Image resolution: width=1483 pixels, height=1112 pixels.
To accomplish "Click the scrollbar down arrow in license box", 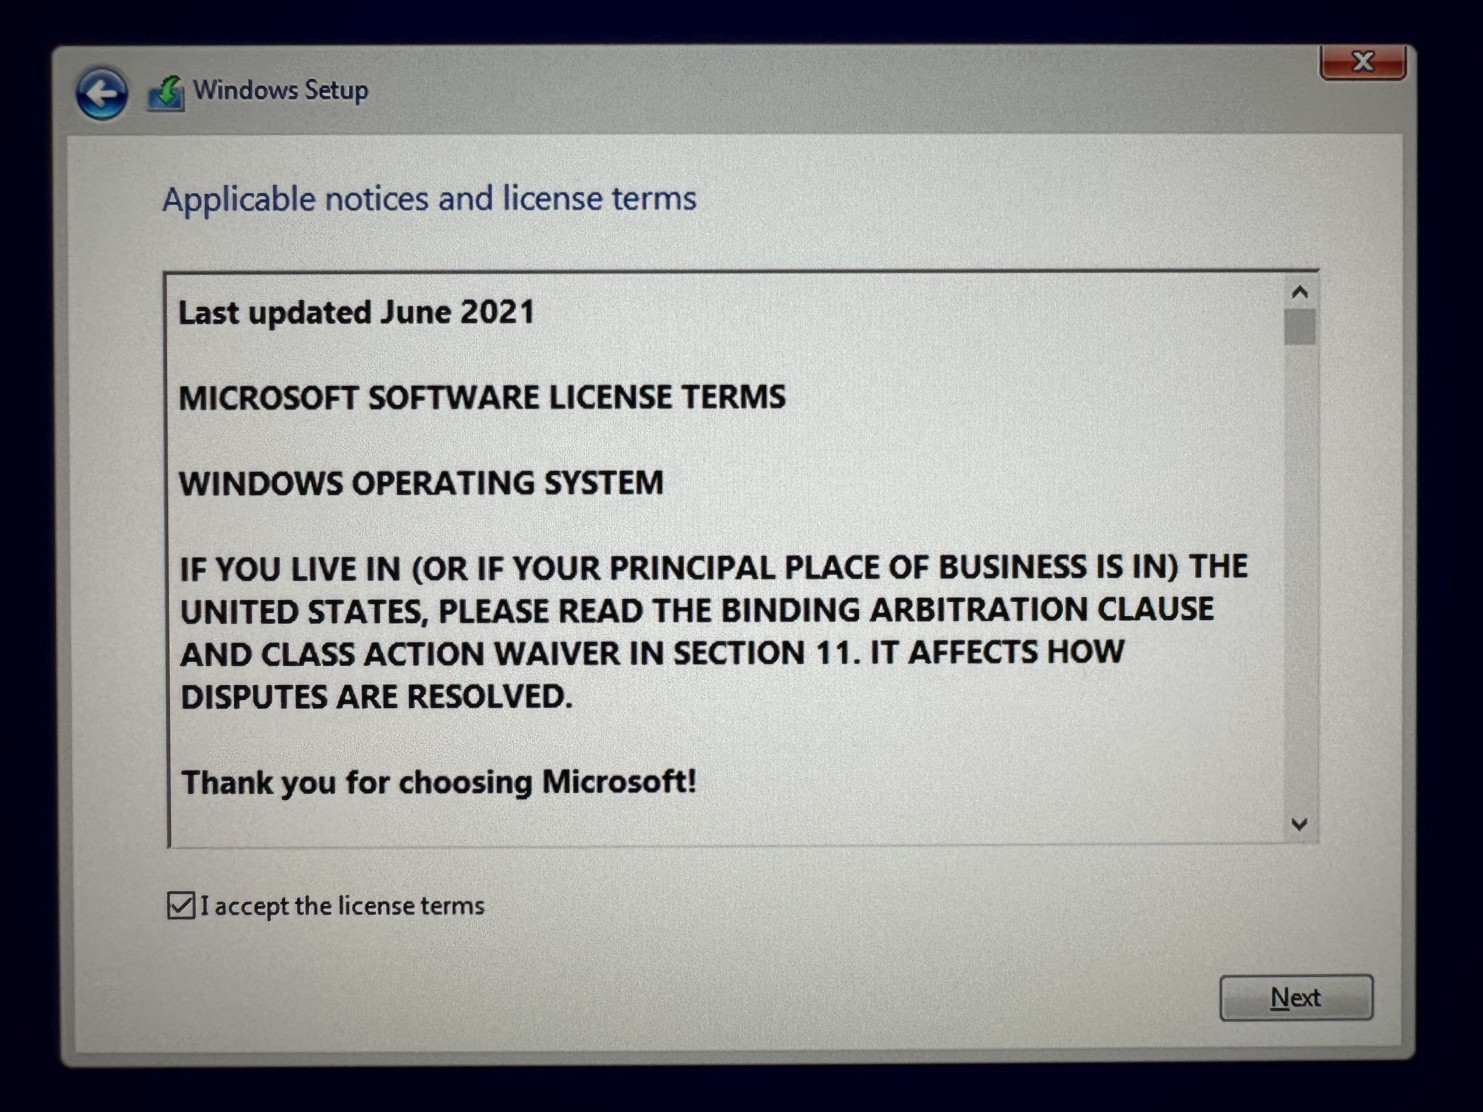I will tap(1299, 825).
